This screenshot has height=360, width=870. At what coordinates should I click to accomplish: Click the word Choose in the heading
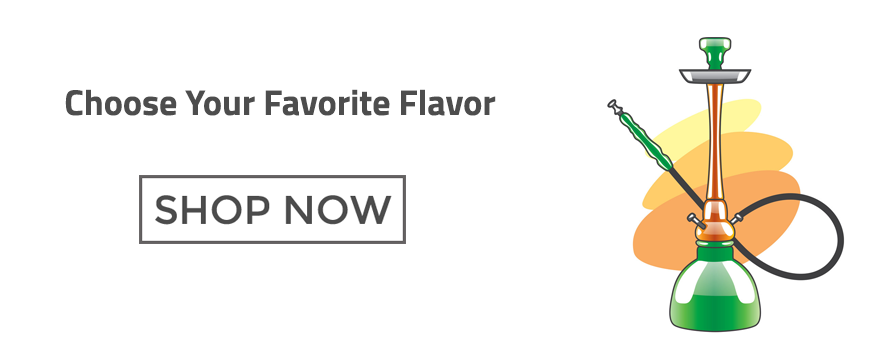[121, 104]
